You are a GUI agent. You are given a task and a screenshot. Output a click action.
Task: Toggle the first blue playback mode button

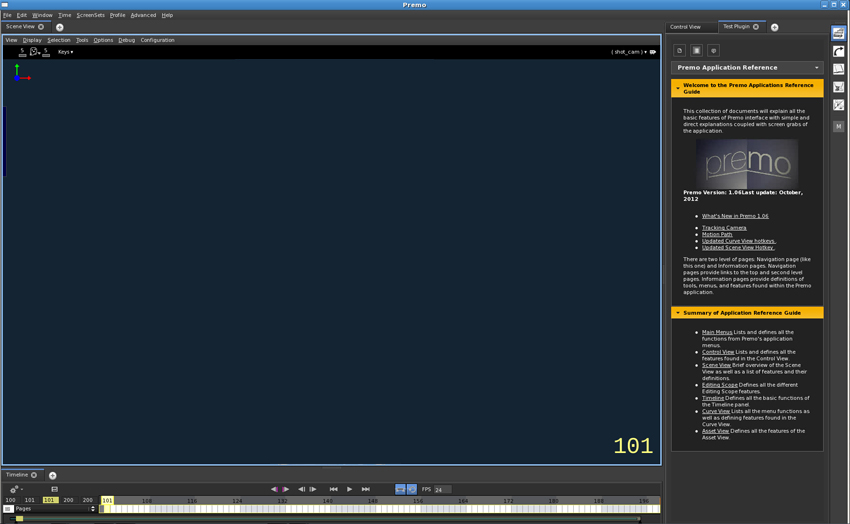point(400,489)
